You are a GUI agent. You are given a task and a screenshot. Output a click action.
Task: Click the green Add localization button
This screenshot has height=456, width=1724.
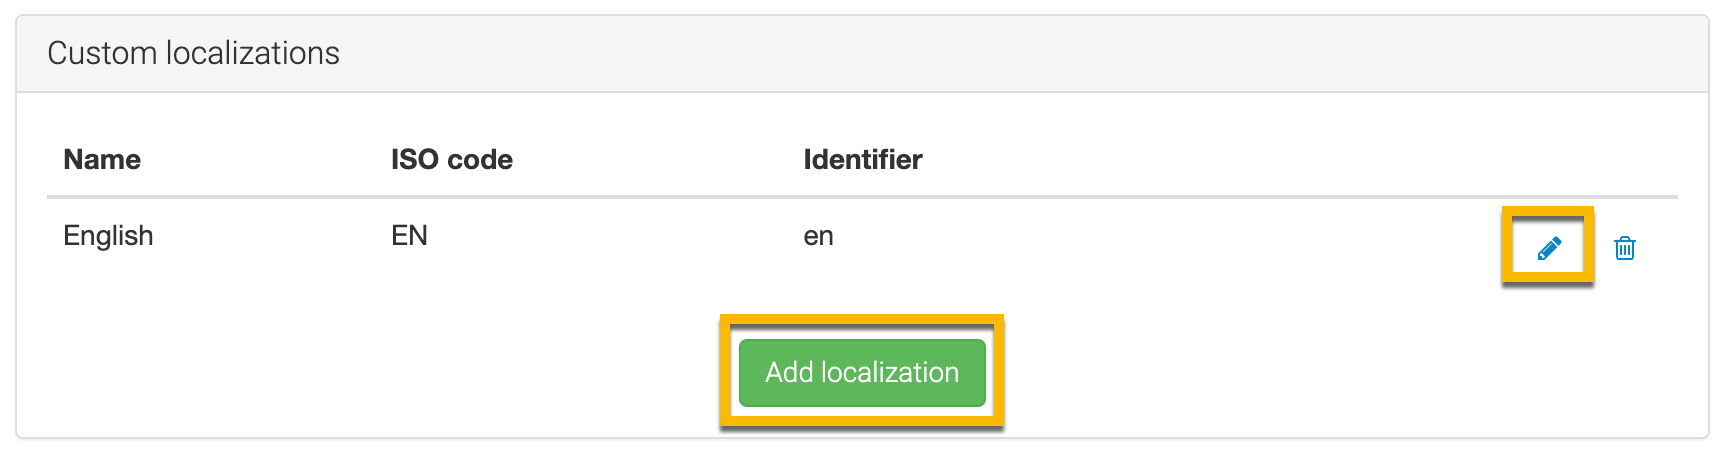click(861, 372)
